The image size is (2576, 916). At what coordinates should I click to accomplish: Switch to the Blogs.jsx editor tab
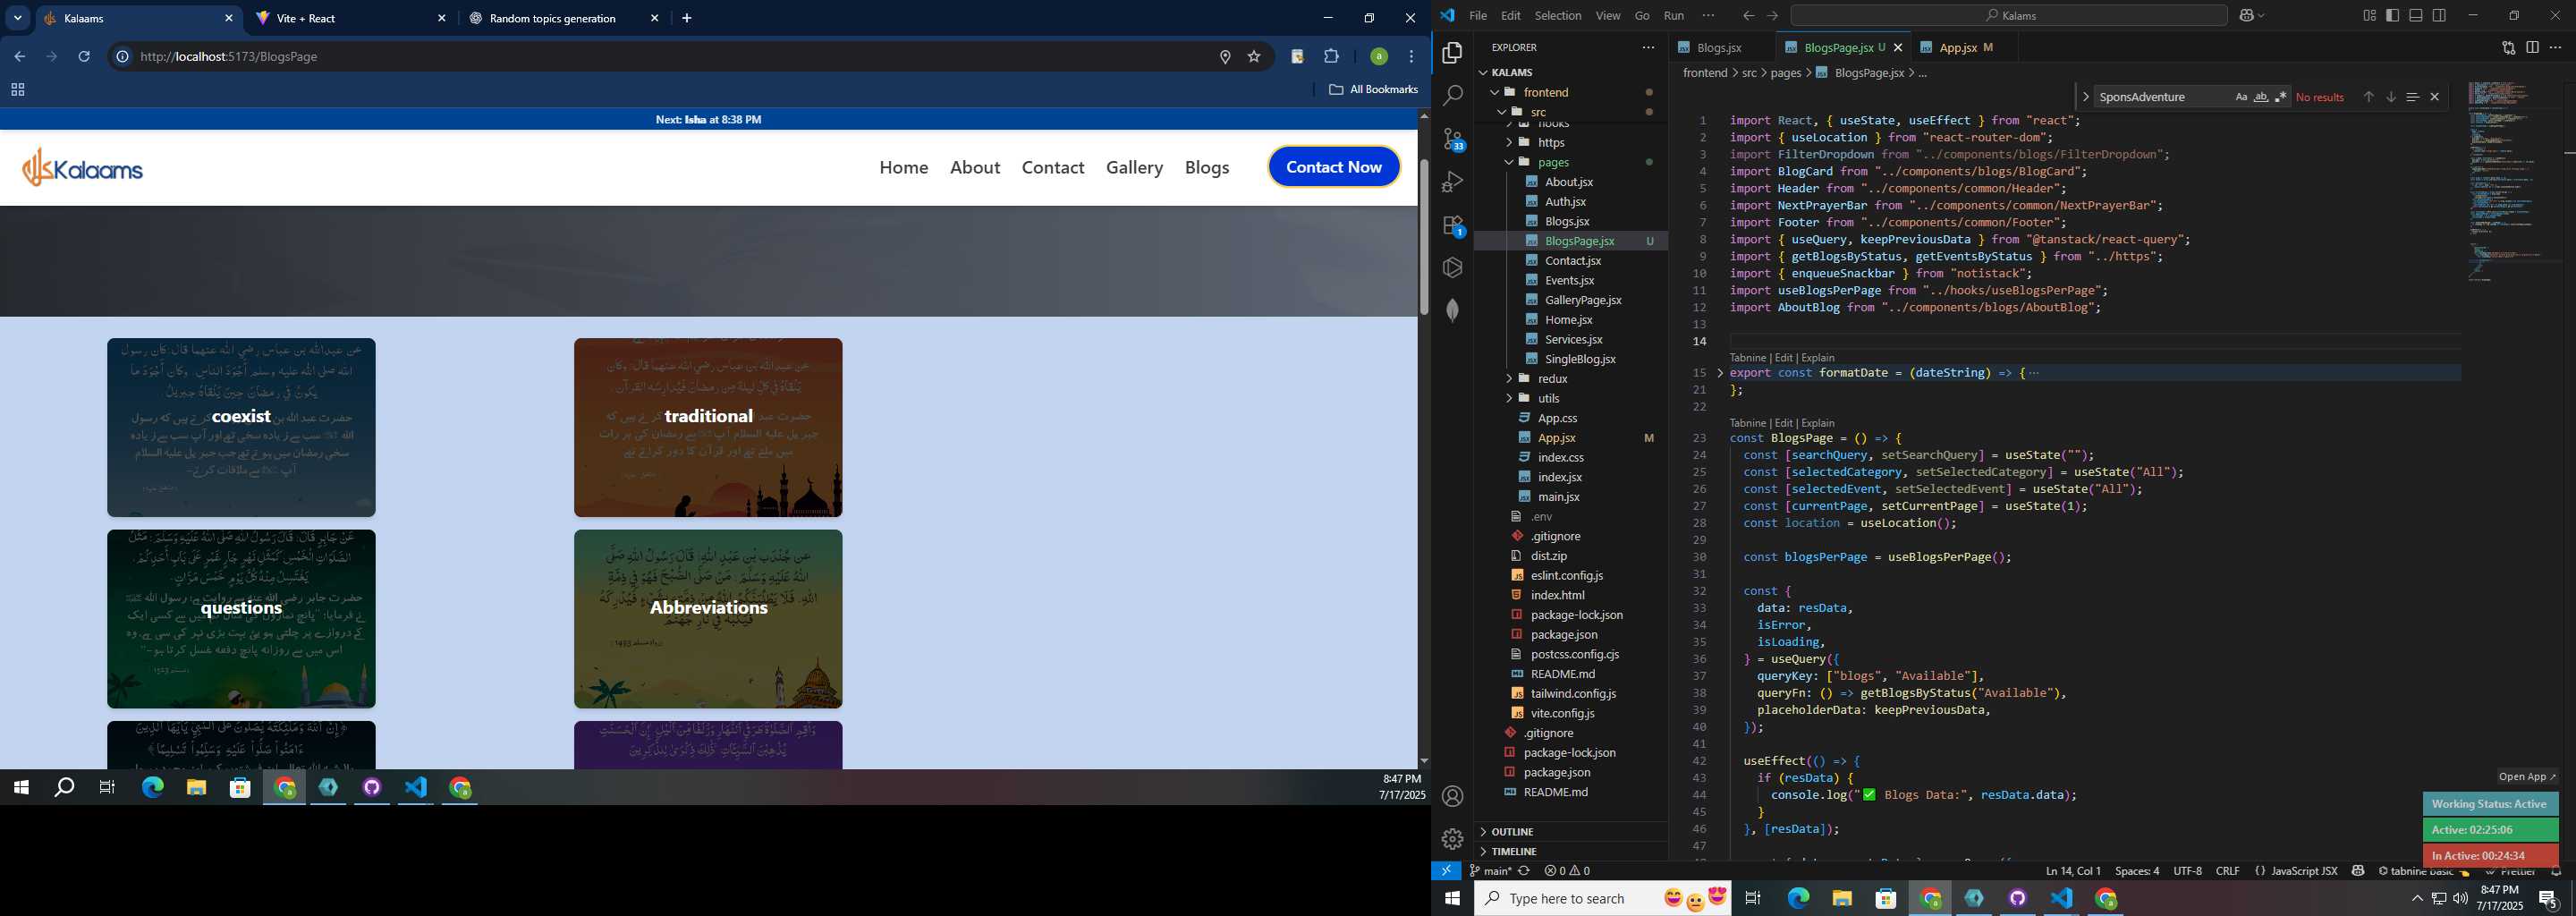click(1720, 47)
